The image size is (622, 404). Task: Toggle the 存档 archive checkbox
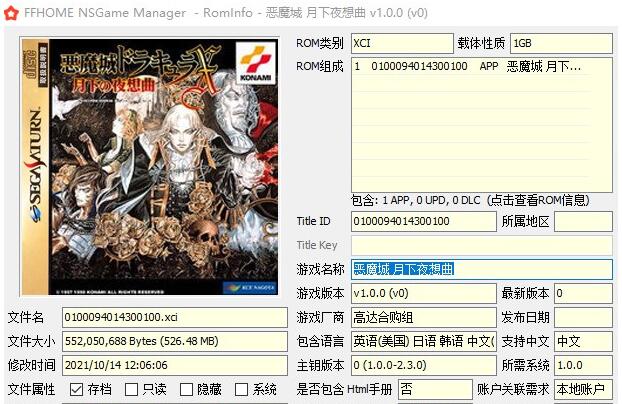(x=76, y=389)
